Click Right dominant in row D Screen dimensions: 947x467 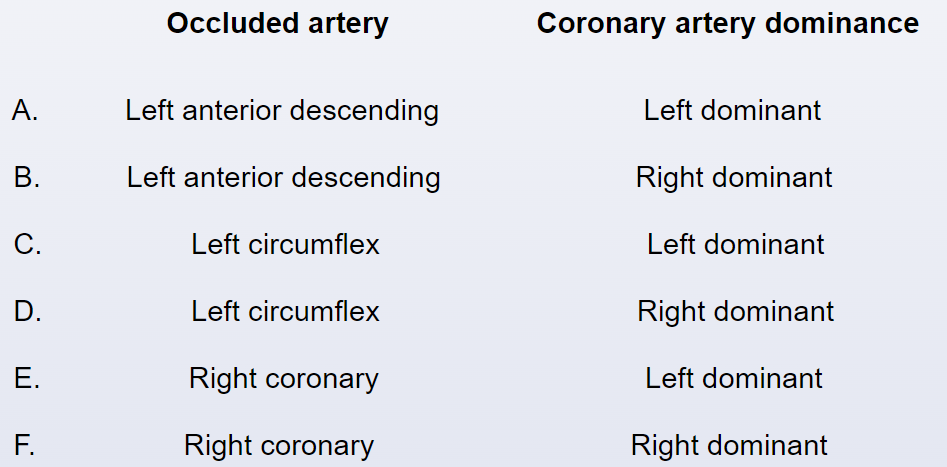point(736,312)
